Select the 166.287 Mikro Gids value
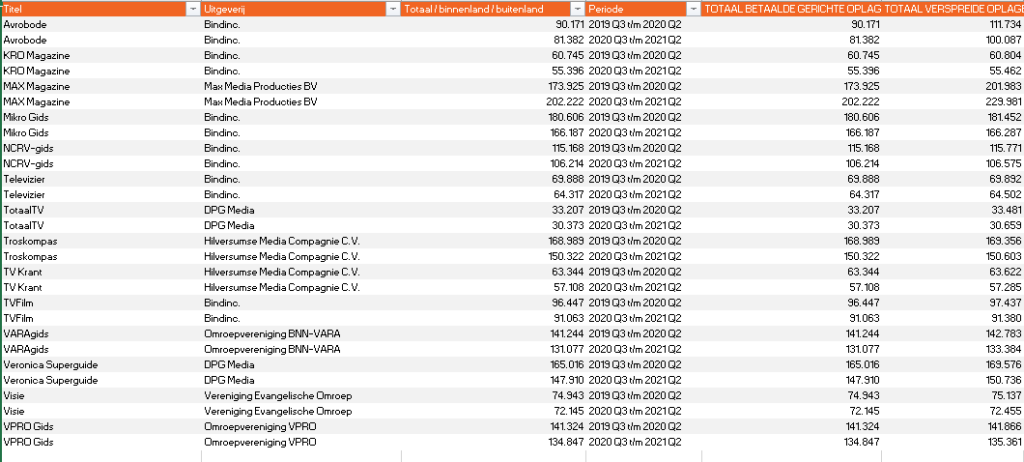This screenshot has width=1024, height=462. pos(953,133)
